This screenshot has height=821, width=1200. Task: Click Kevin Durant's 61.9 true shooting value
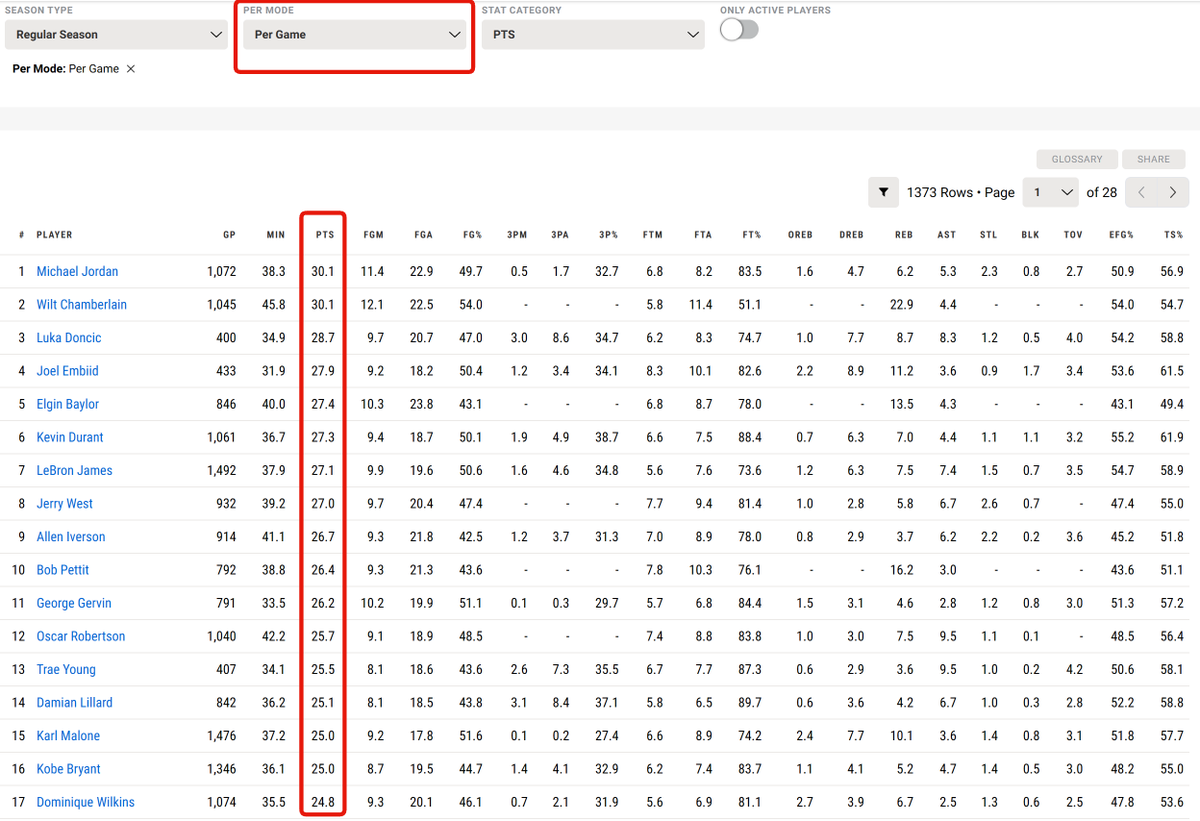[x=1172, y=437]
